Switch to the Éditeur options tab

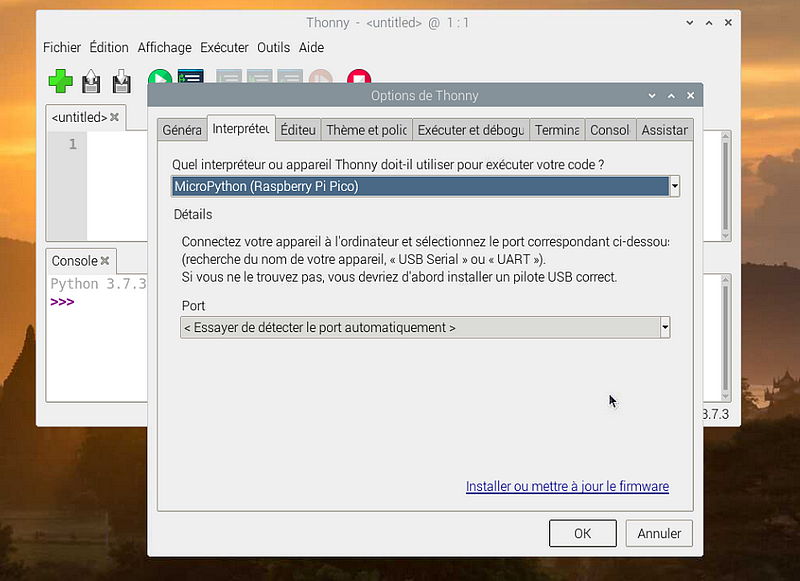tap(298, 130)
